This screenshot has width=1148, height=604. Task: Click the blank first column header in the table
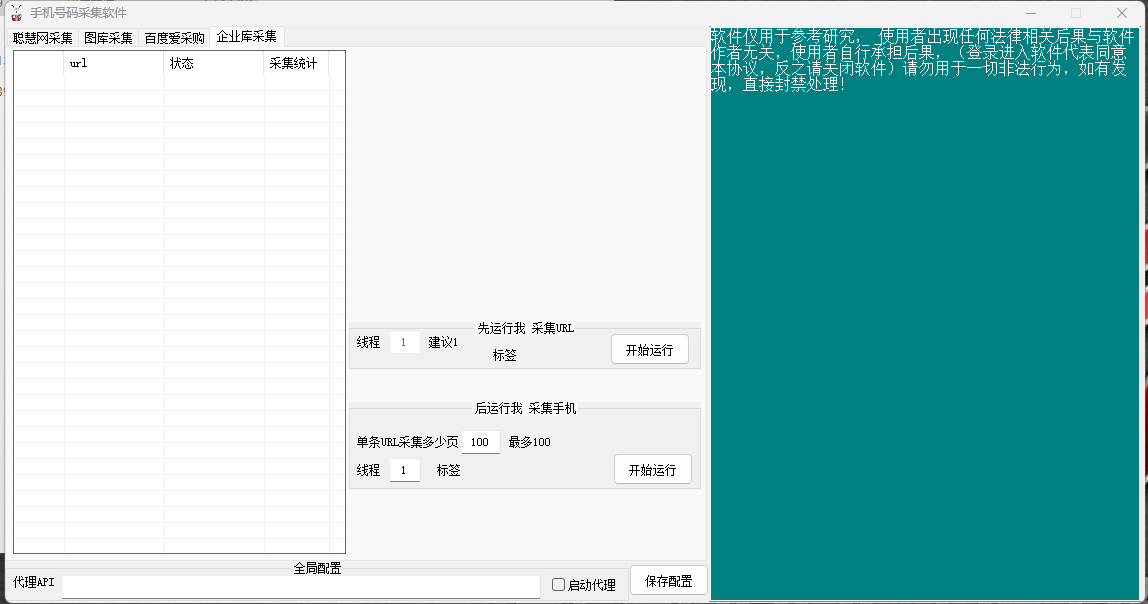click(x=39, y=64)
